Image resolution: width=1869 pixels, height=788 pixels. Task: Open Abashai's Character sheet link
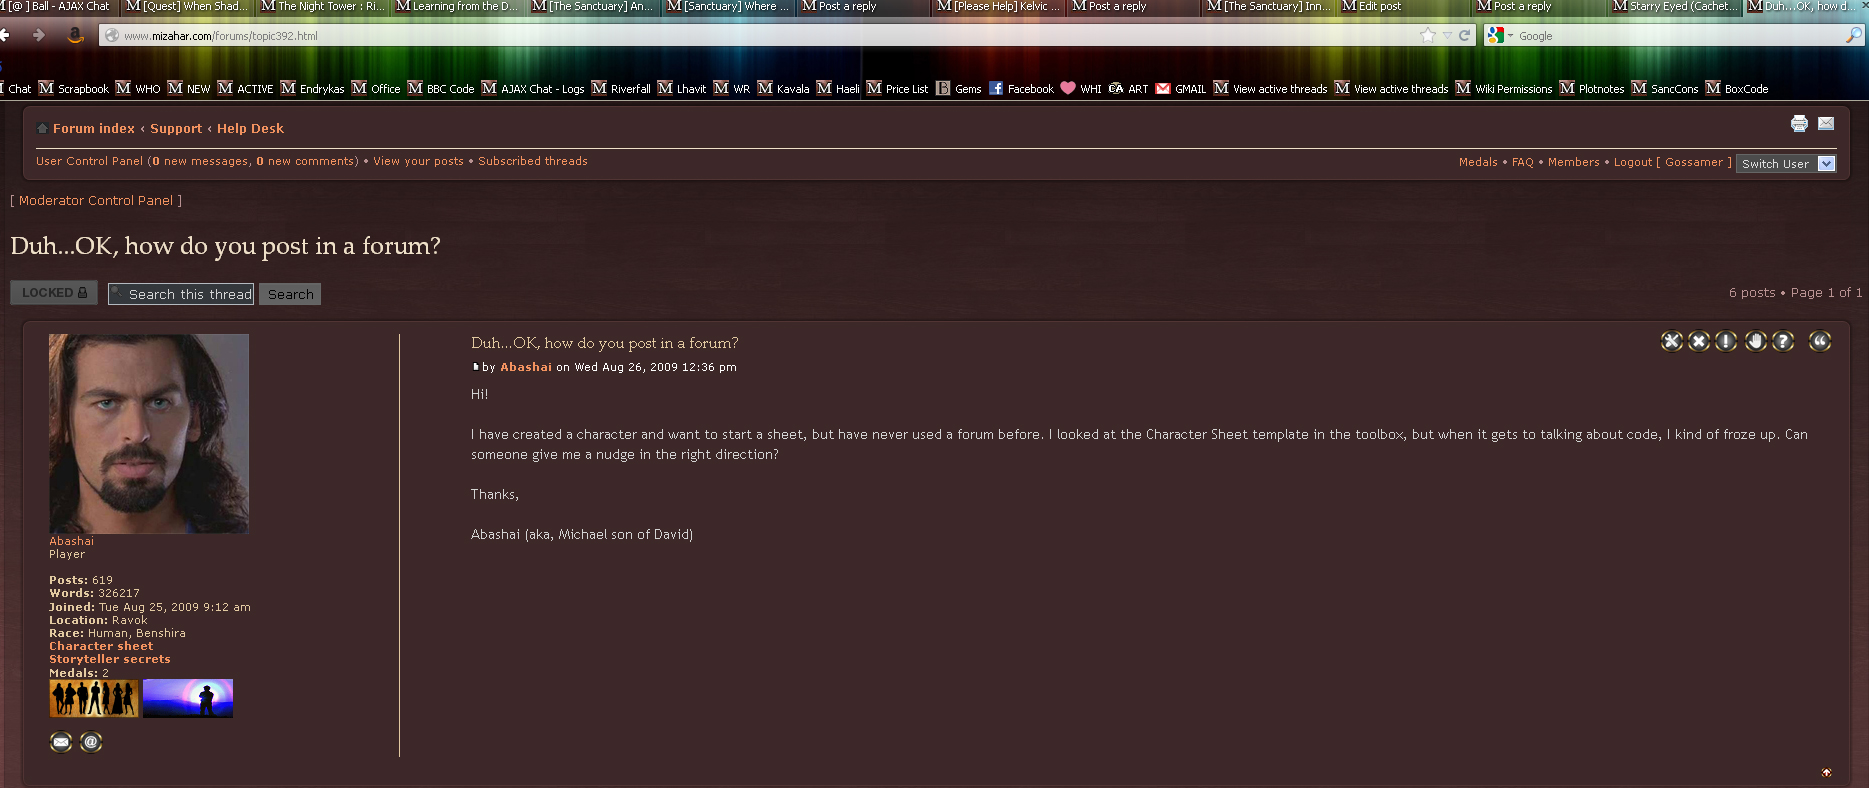tap(101, 646)
